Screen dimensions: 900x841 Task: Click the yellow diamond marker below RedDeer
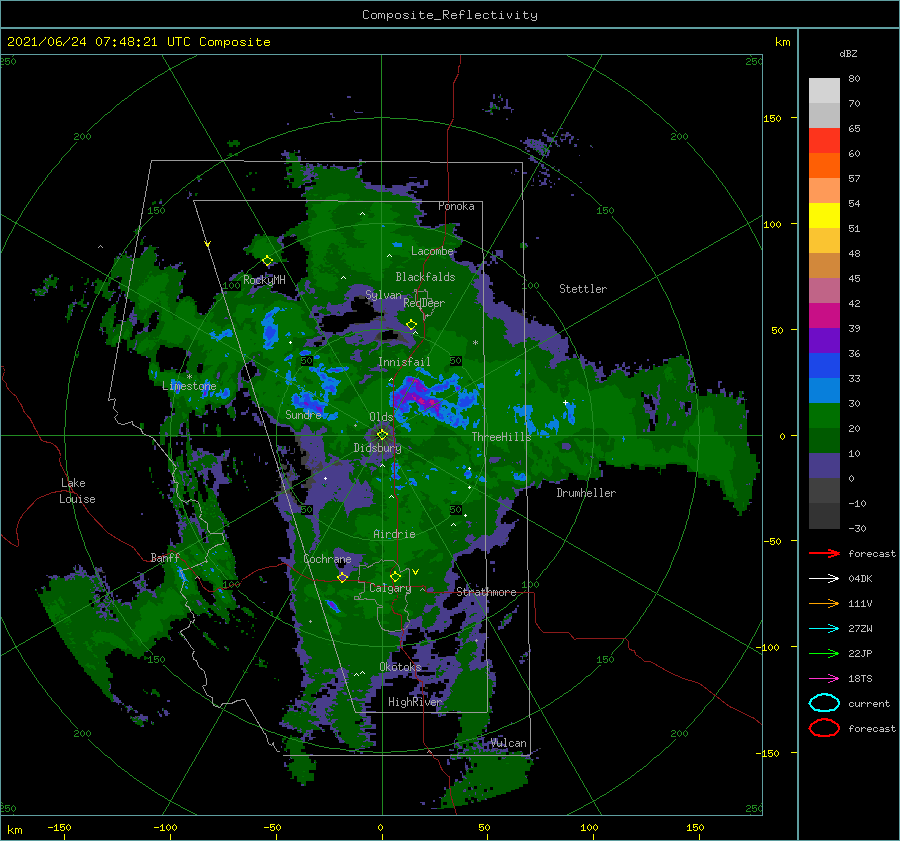(x=412, y=325)
